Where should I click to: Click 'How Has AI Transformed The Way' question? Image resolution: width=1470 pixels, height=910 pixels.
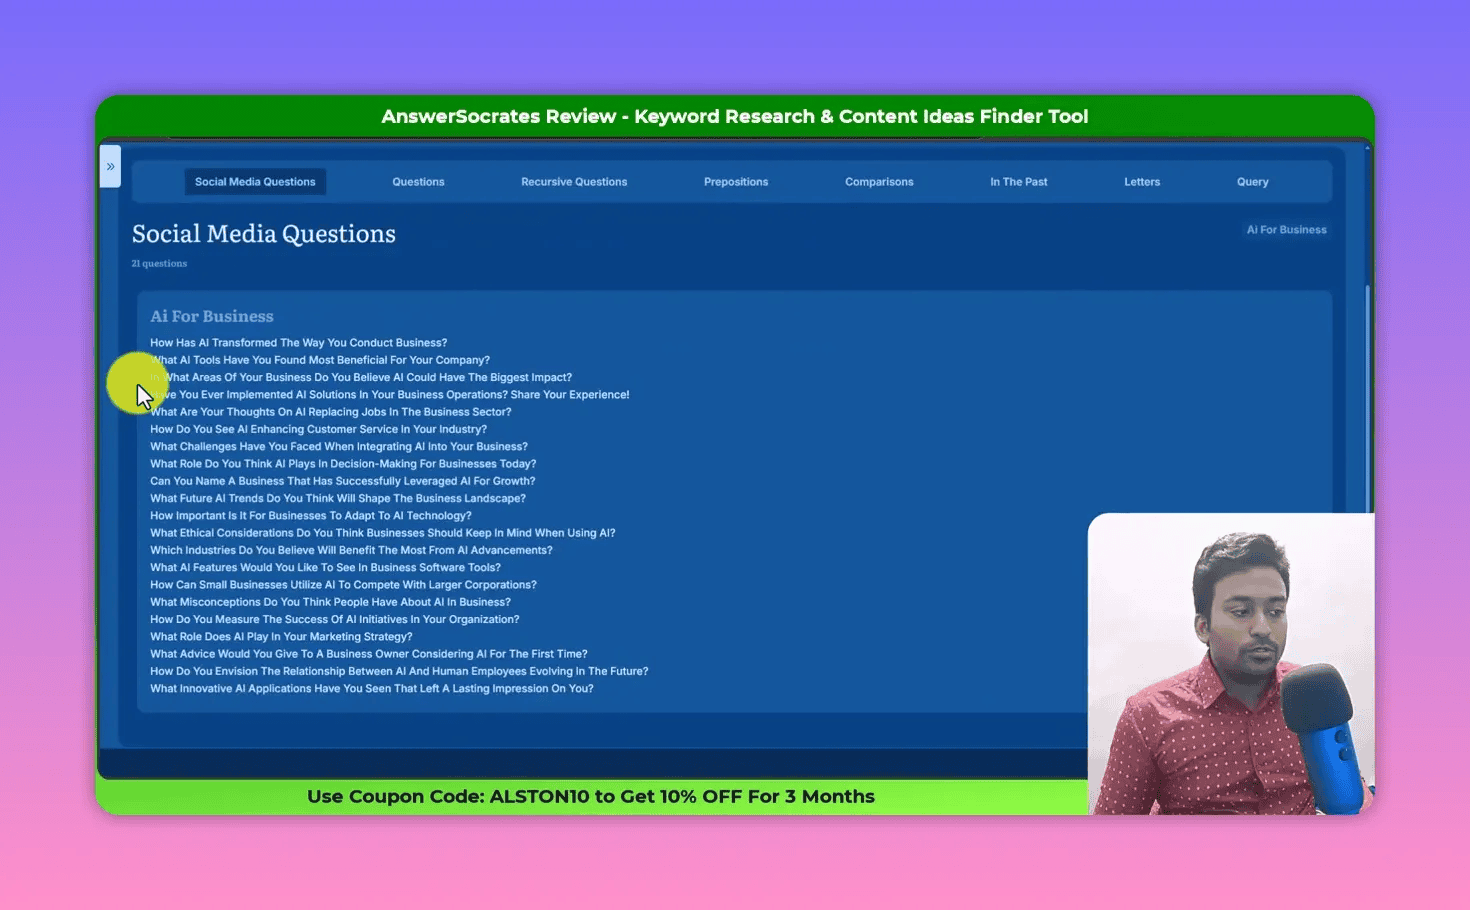click(298, 343)
